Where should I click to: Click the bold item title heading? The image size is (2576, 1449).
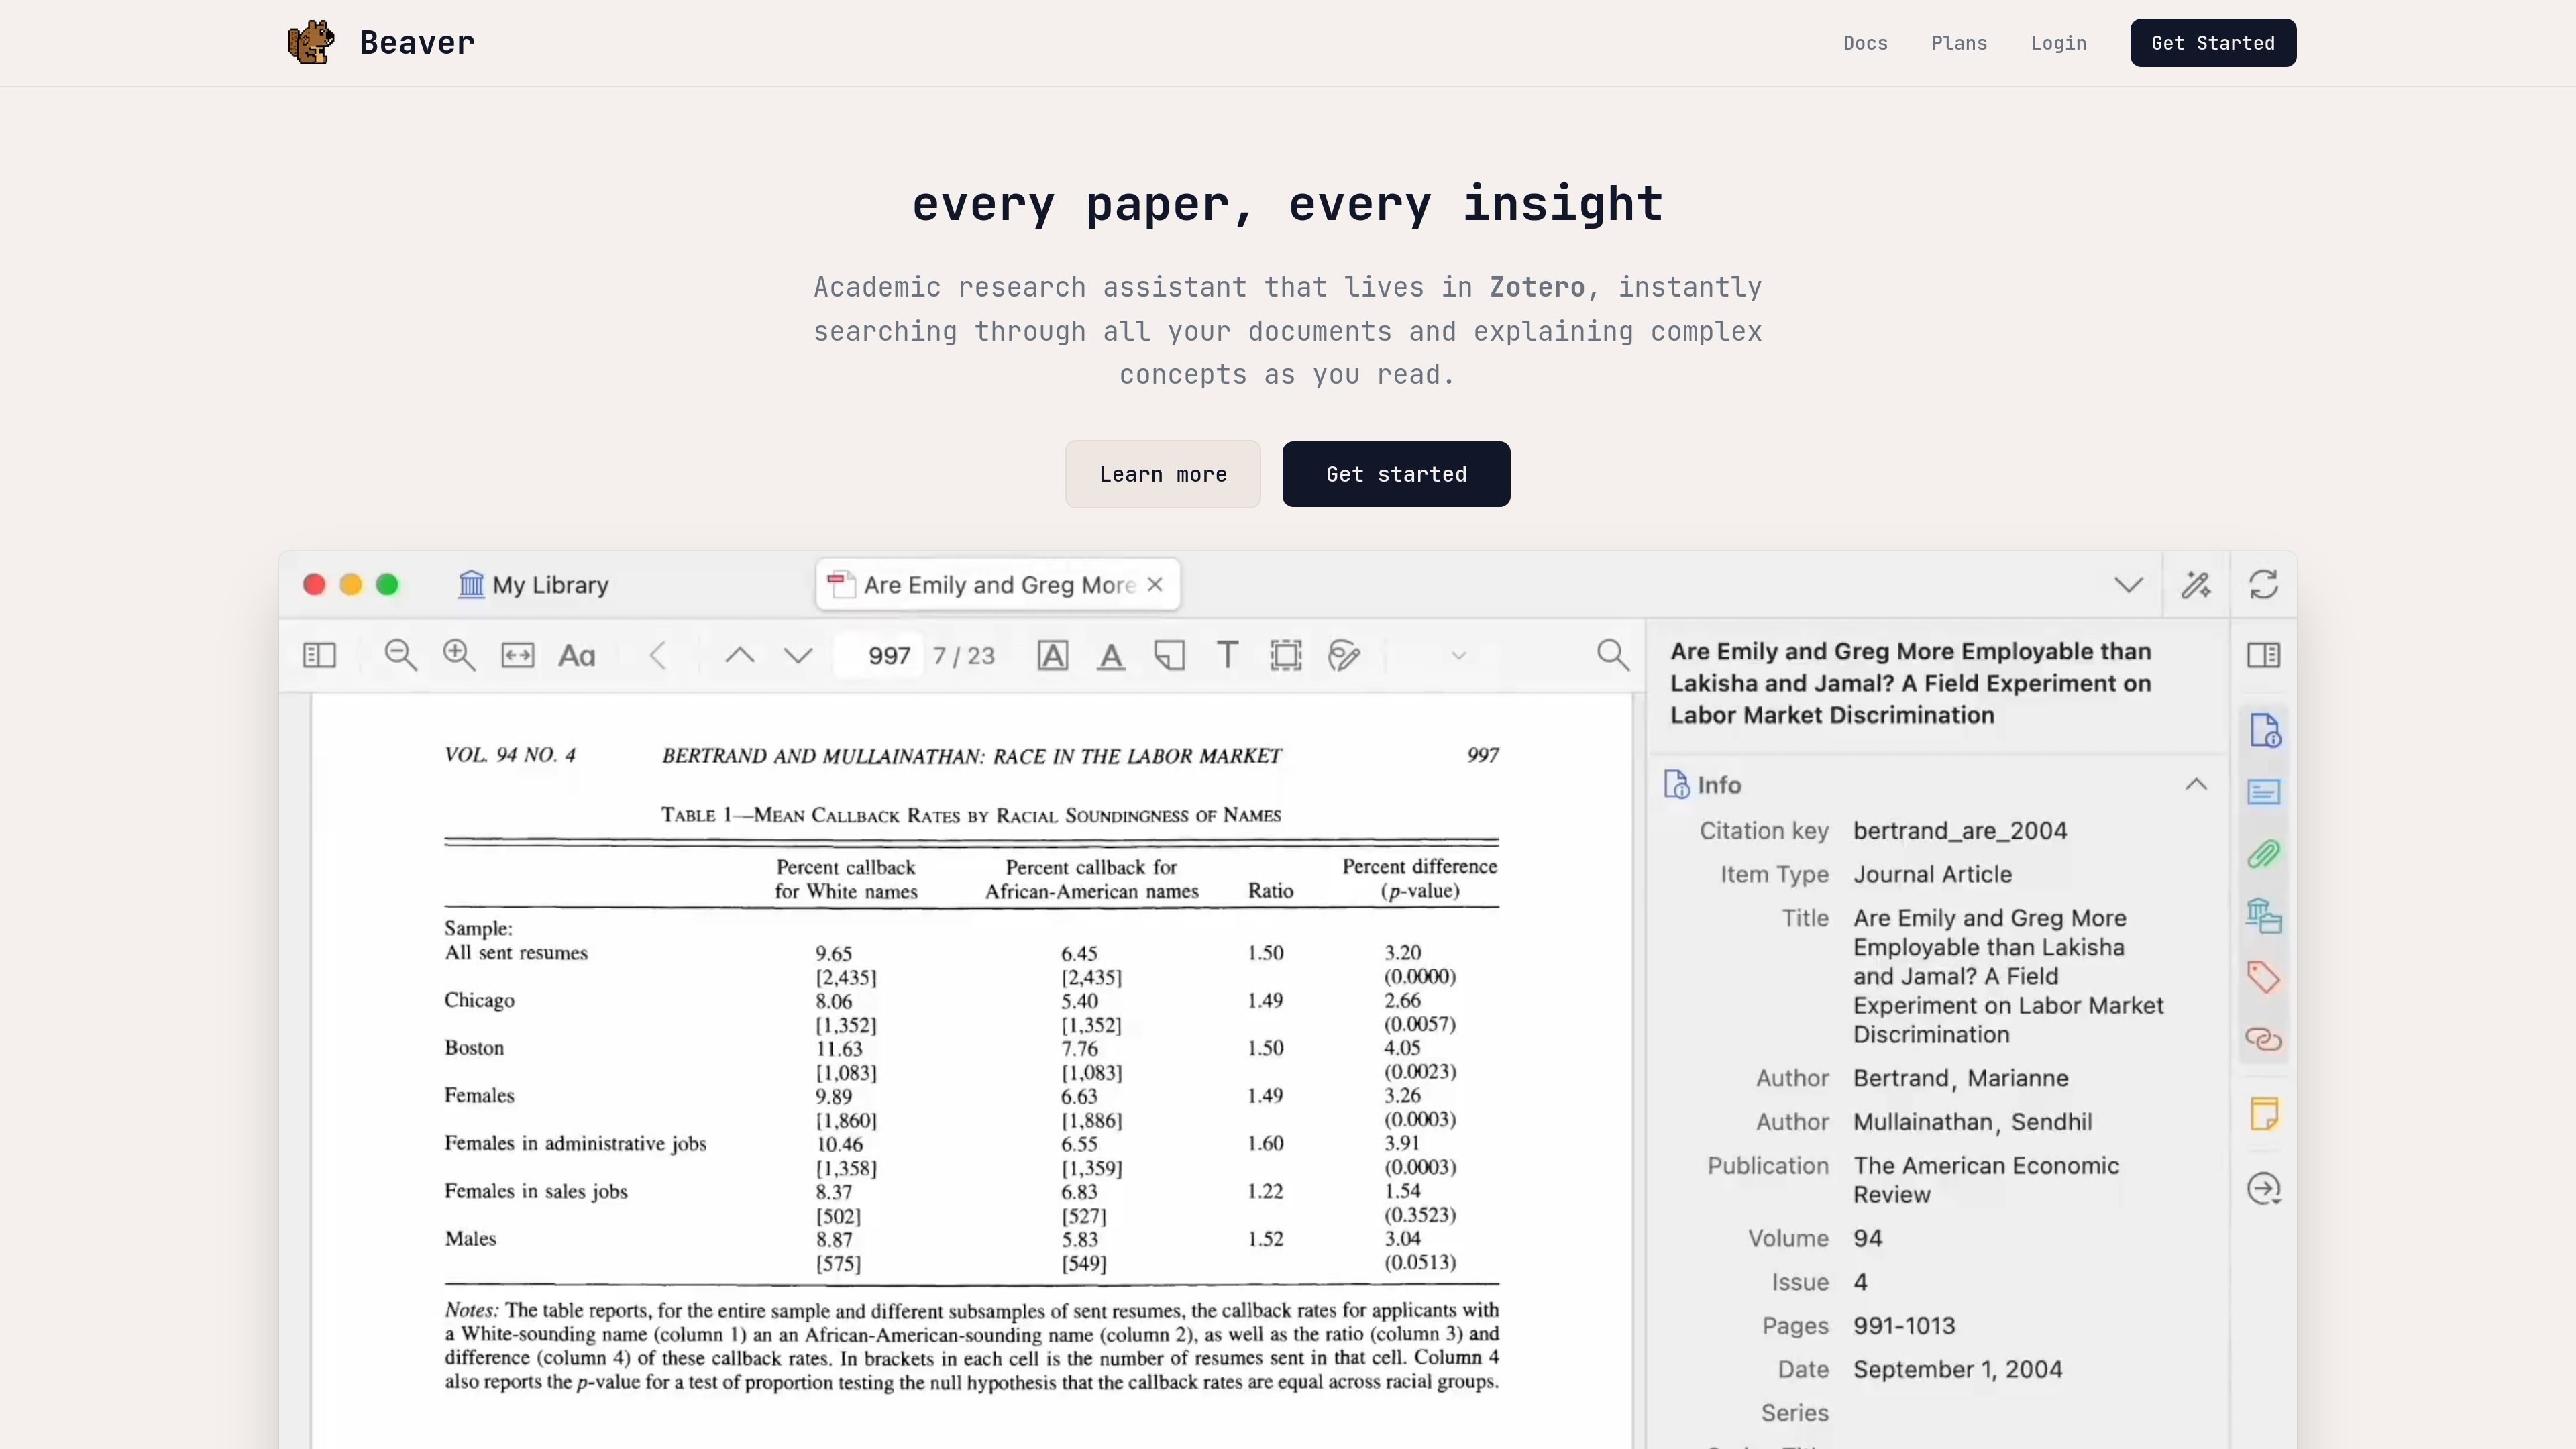[x=1910, y=683]
